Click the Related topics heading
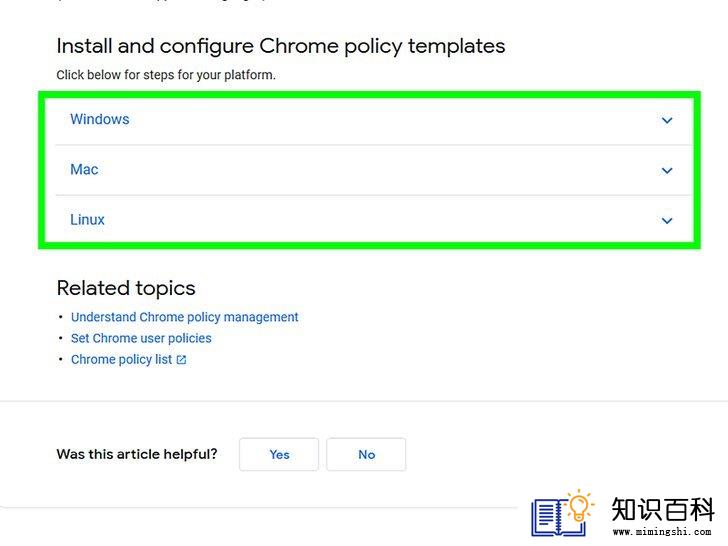This screenshot has height=546, width=728. 126,288
